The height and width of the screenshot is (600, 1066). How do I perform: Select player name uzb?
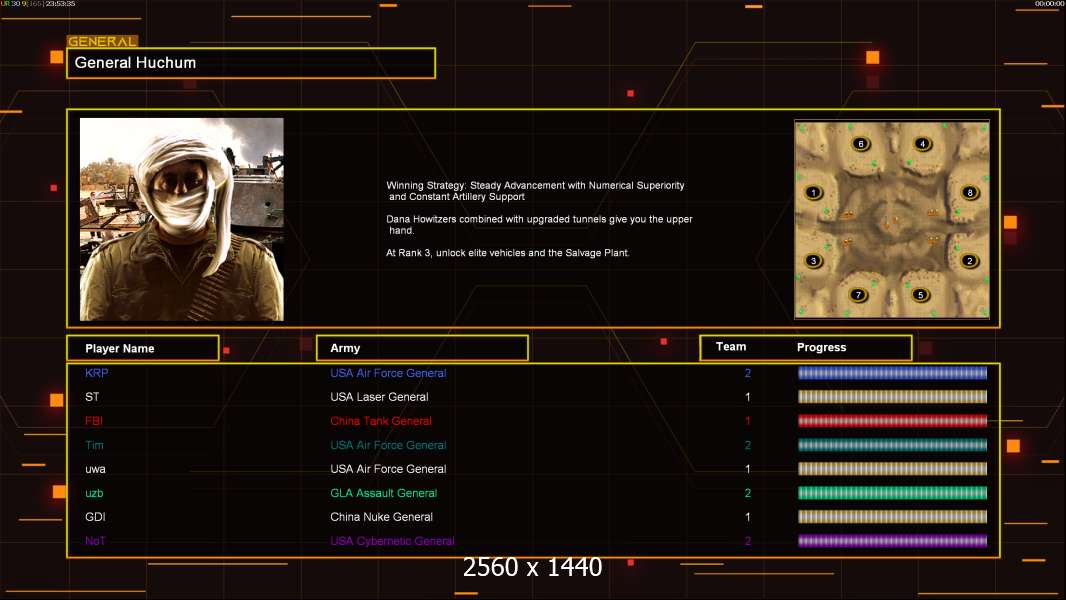click(94, 493)
